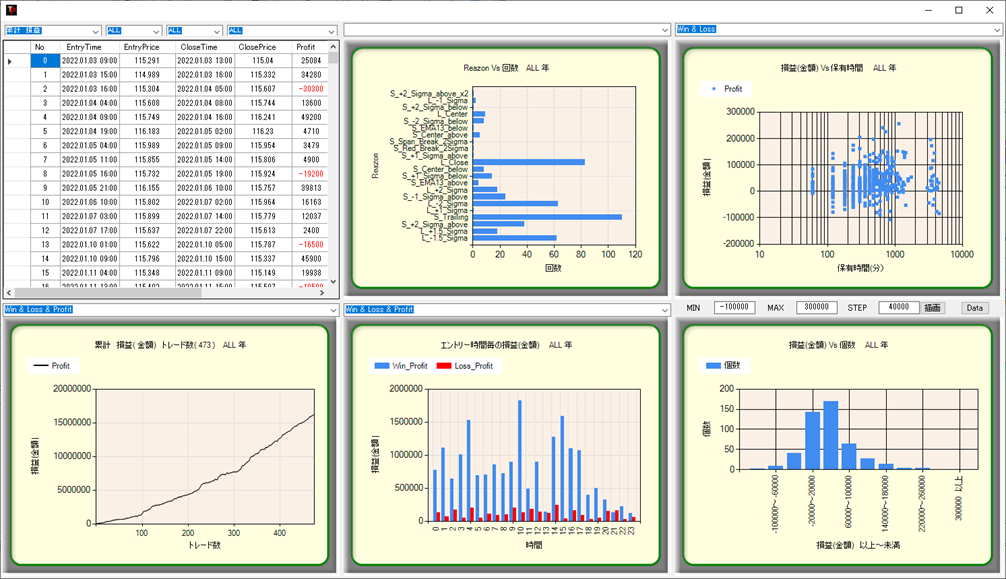Image resolution: width=1006 pixels, height=579 pixels.
Task: Click the left arrow on the table's horizontal scrollbar
Action: pos(10,293)
